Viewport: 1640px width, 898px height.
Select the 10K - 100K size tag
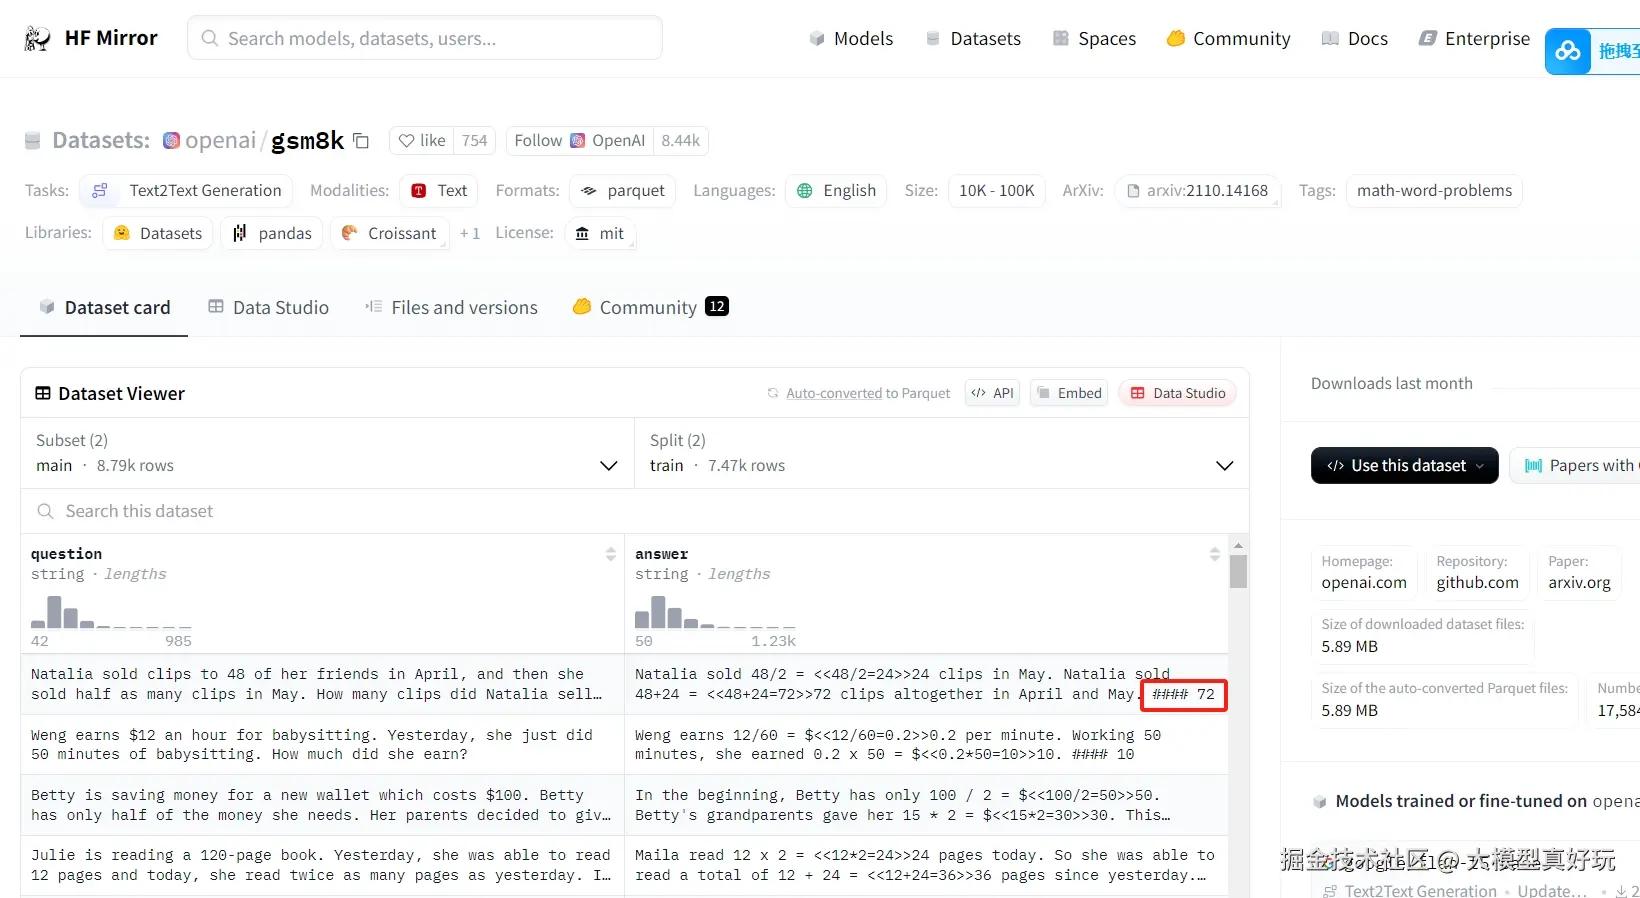[997, 191]
